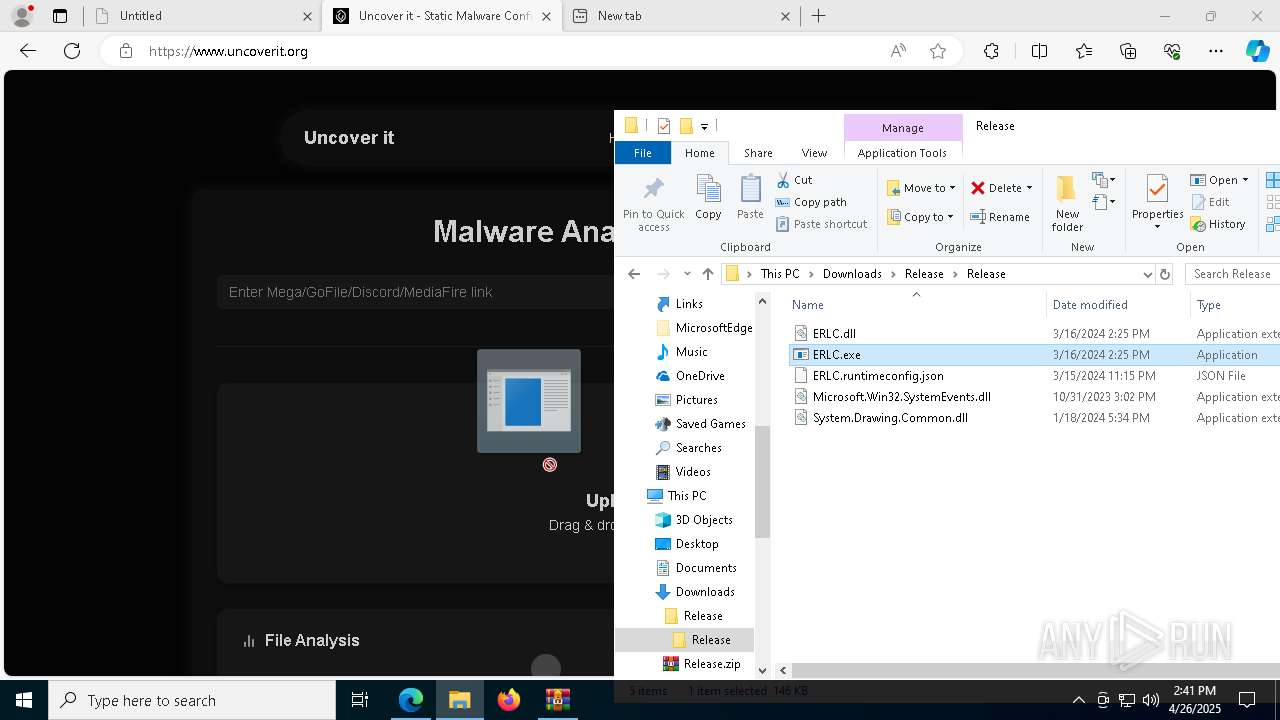Image resolution: width=1280 pixels, height=720 pixels.
Task: Open the File menu in Explorer
Action: pyautogui.click(x=642, y=153)
